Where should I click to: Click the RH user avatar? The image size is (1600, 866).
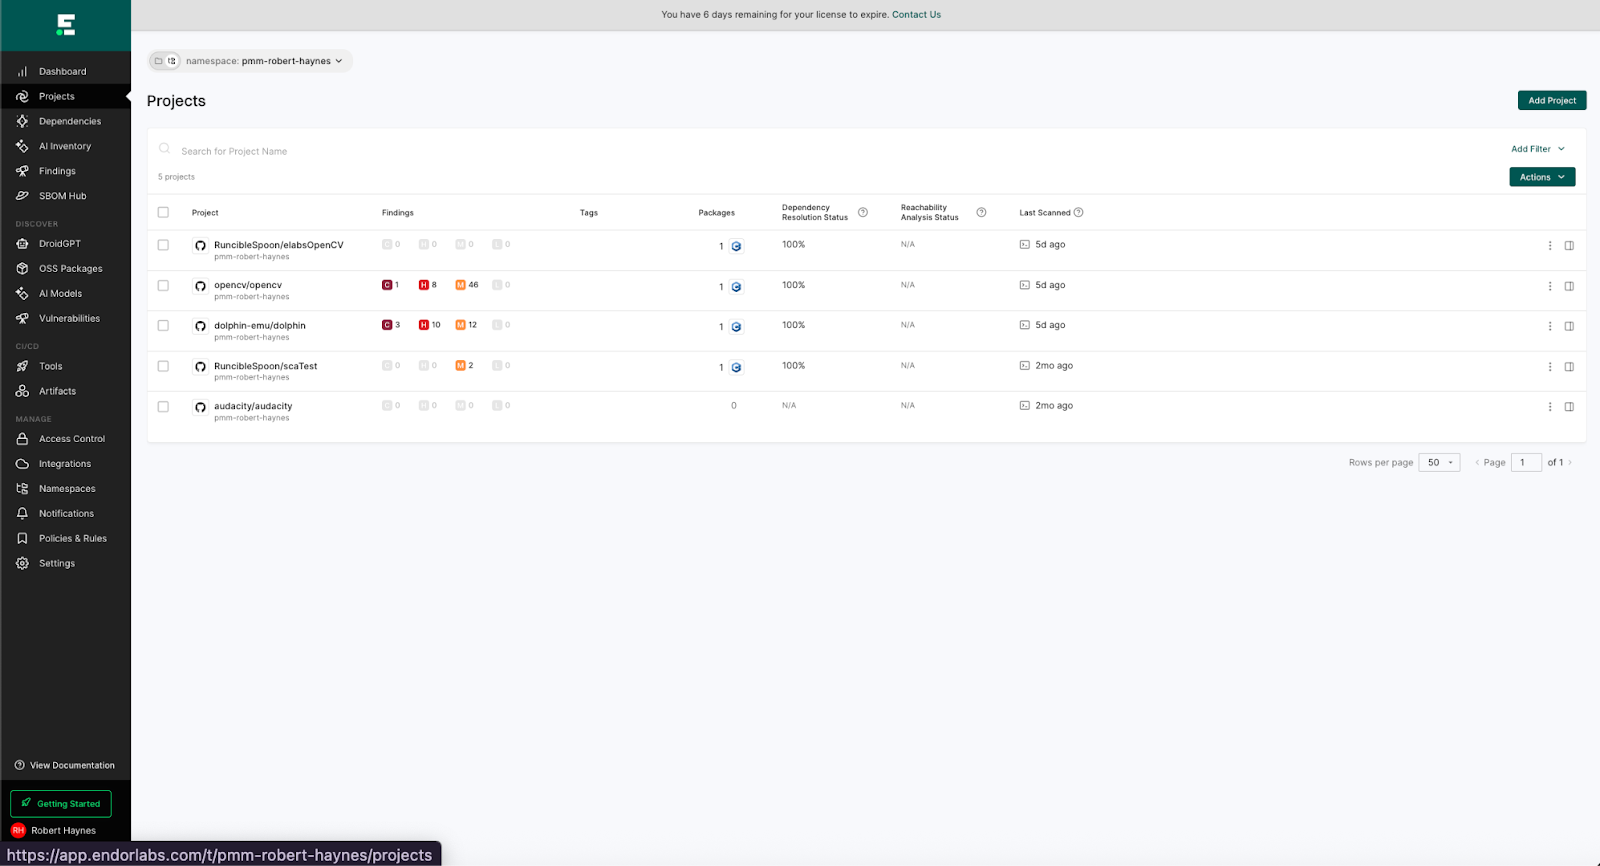point(18,830)
